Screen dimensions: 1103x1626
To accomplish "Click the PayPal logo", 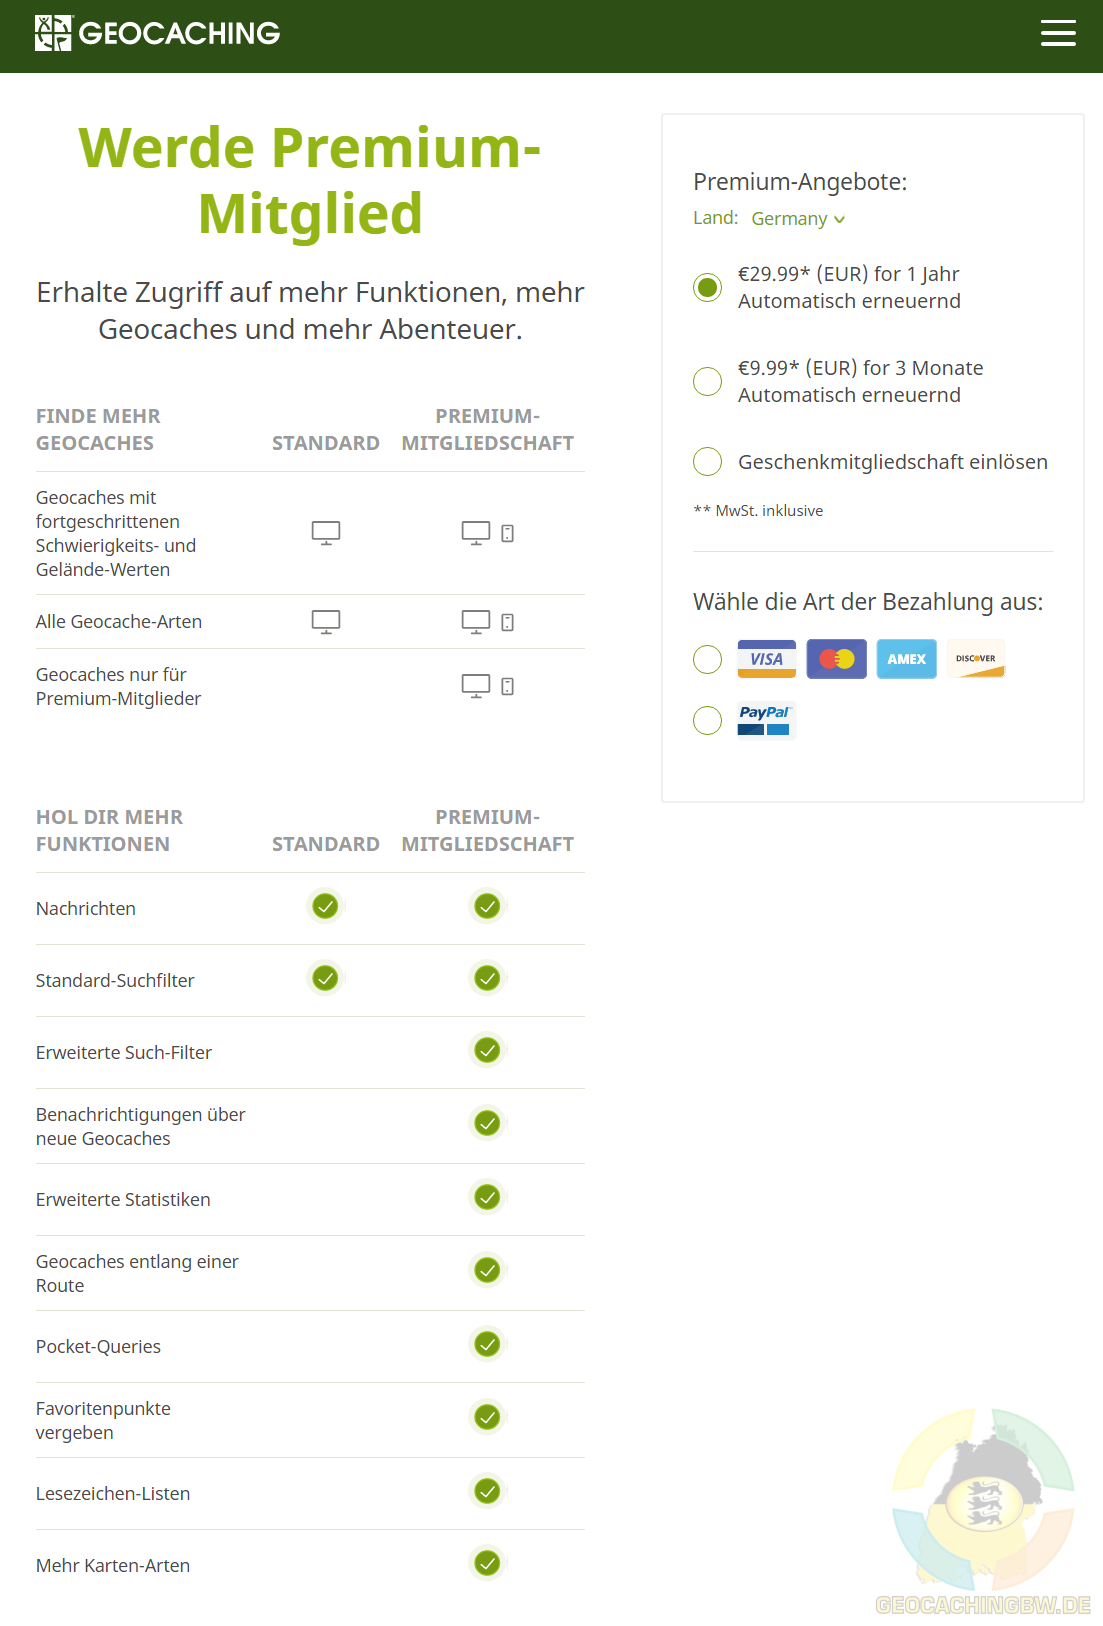I will (x=765, y=719).
